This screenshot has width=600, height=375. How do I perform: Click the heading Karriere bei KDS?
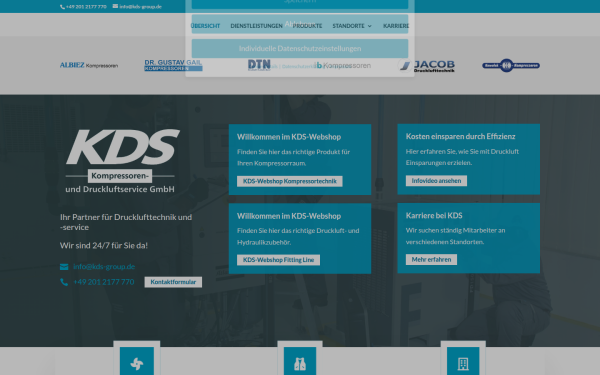click(x=434, y=216)
